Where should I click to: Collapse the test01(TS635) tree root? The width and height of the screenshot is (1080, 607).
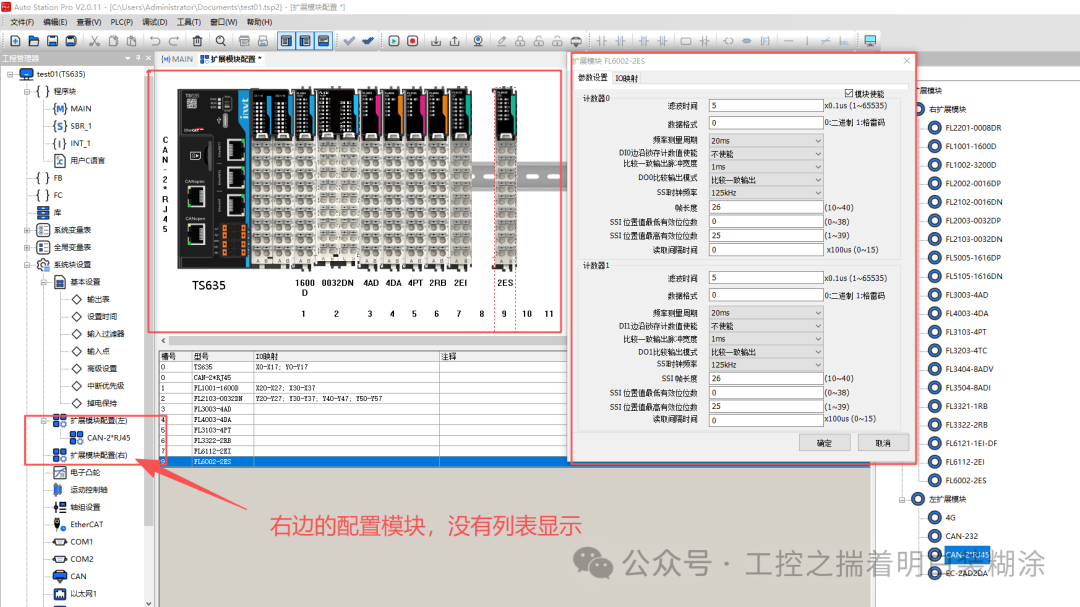(10, 74)
